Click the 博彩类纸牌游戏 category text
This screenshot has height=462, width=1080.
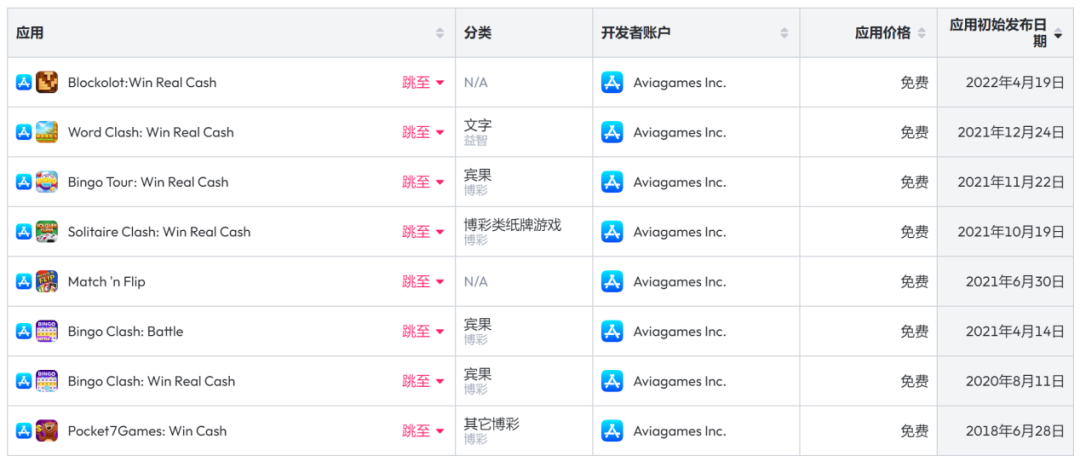(512, 224)
